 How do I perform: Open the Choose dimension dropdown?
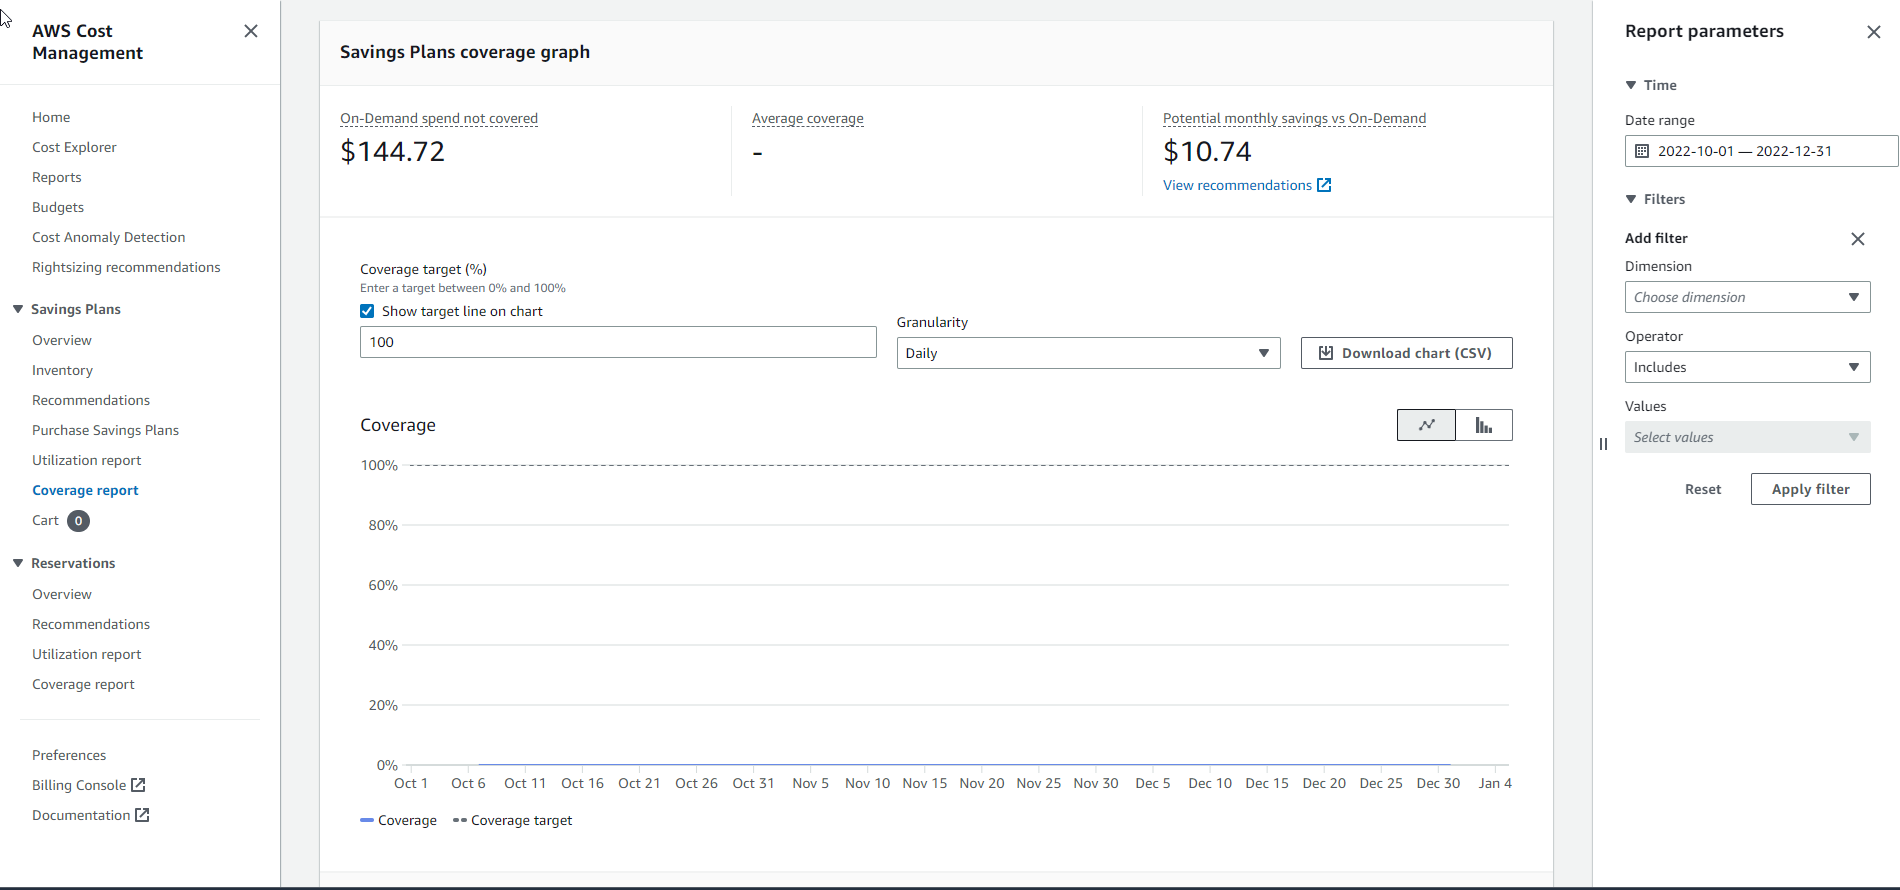point(1747,297)
